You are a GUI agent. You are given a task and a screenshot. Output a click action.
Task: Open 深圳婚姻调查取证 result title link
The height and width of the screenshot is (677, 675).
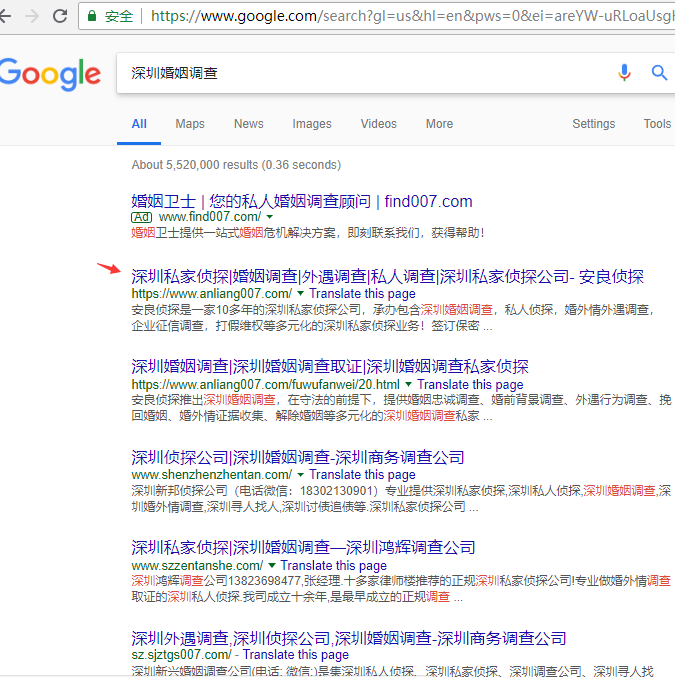330,367
